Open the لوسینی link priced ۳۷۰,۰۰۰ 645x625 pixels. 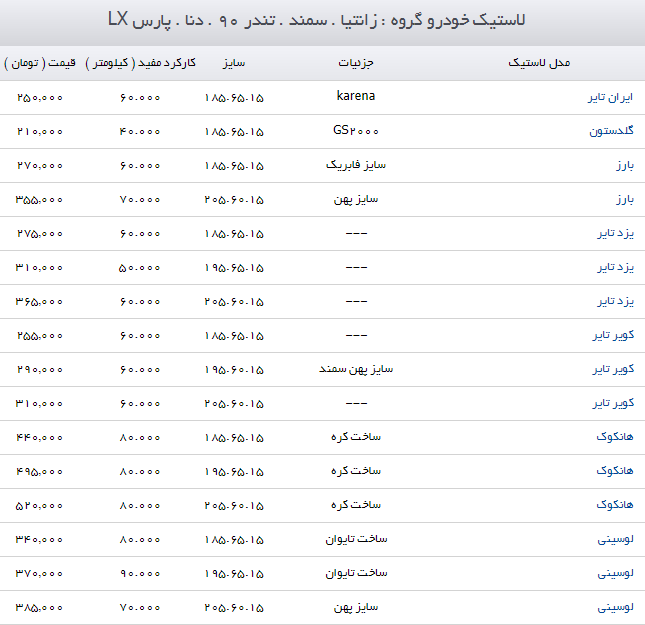pyautogui.click(x=615, y=573)
